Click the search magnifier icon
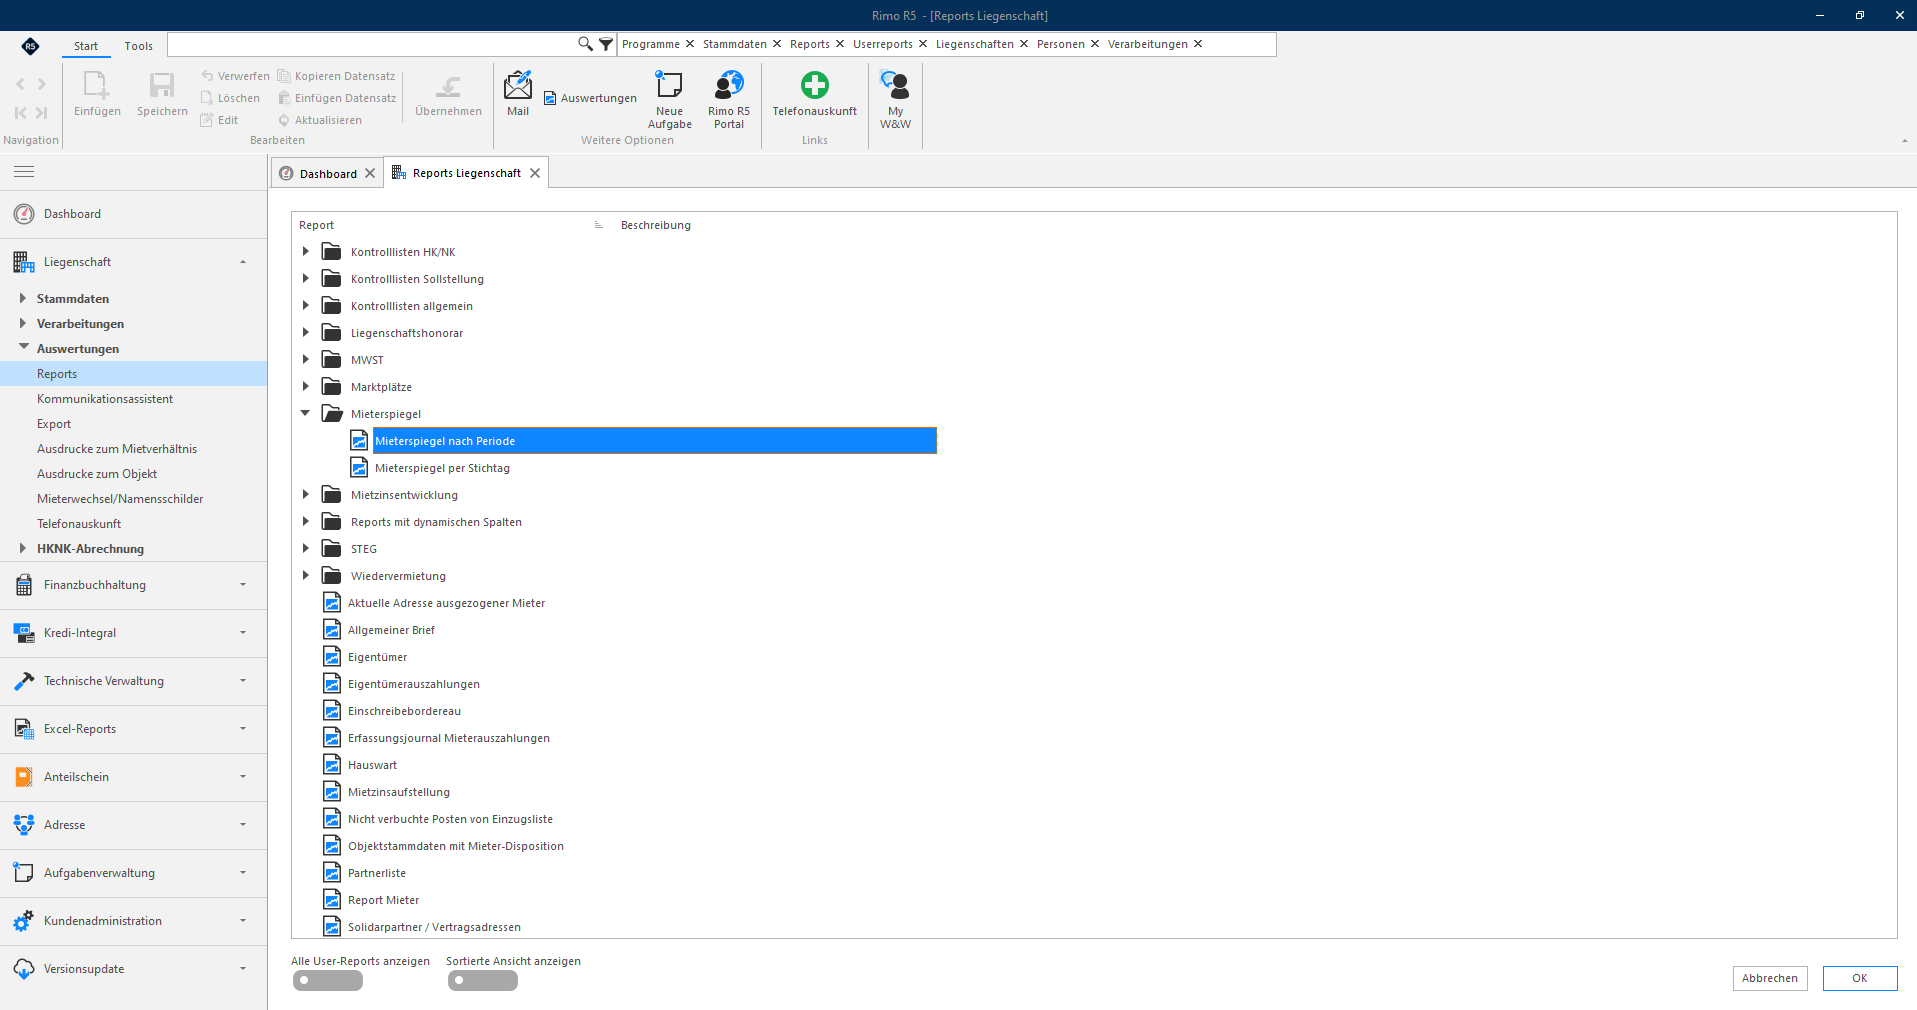1917x1010 pixels. [585, 44]
